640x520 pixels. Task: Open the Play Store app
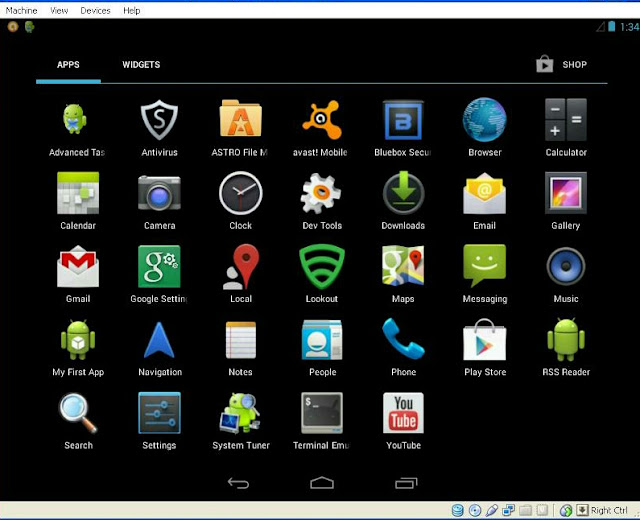484,348
